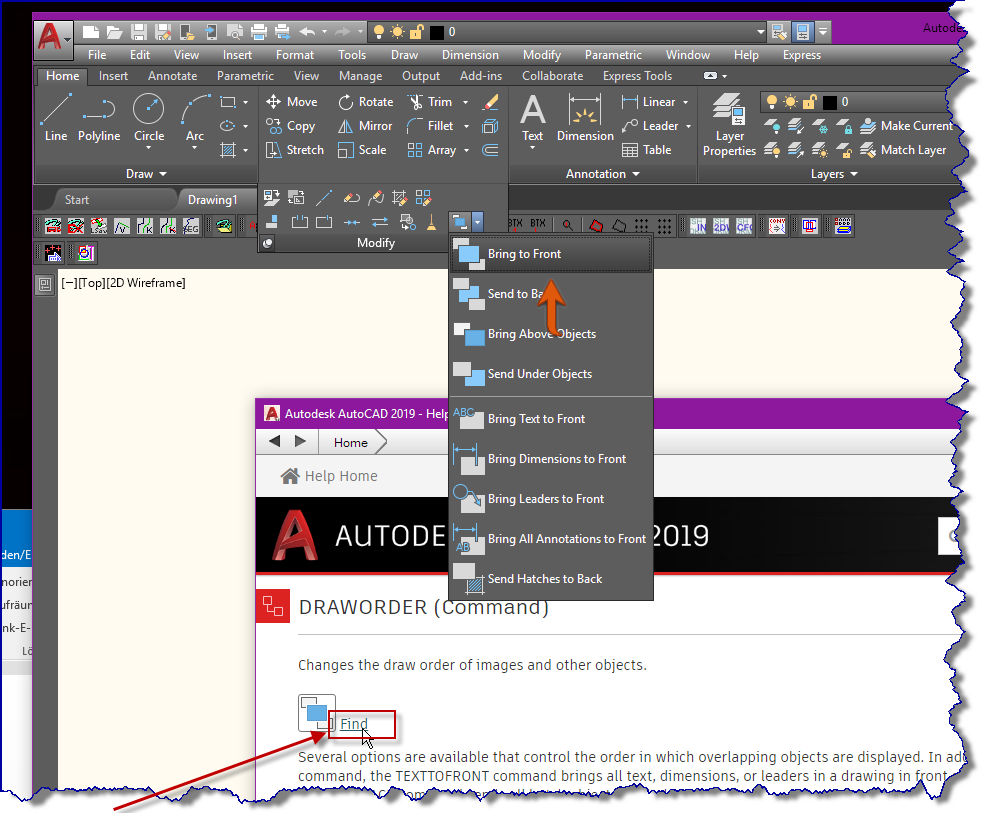
Task: Click the Fillet tool
Action: point(430,126)
